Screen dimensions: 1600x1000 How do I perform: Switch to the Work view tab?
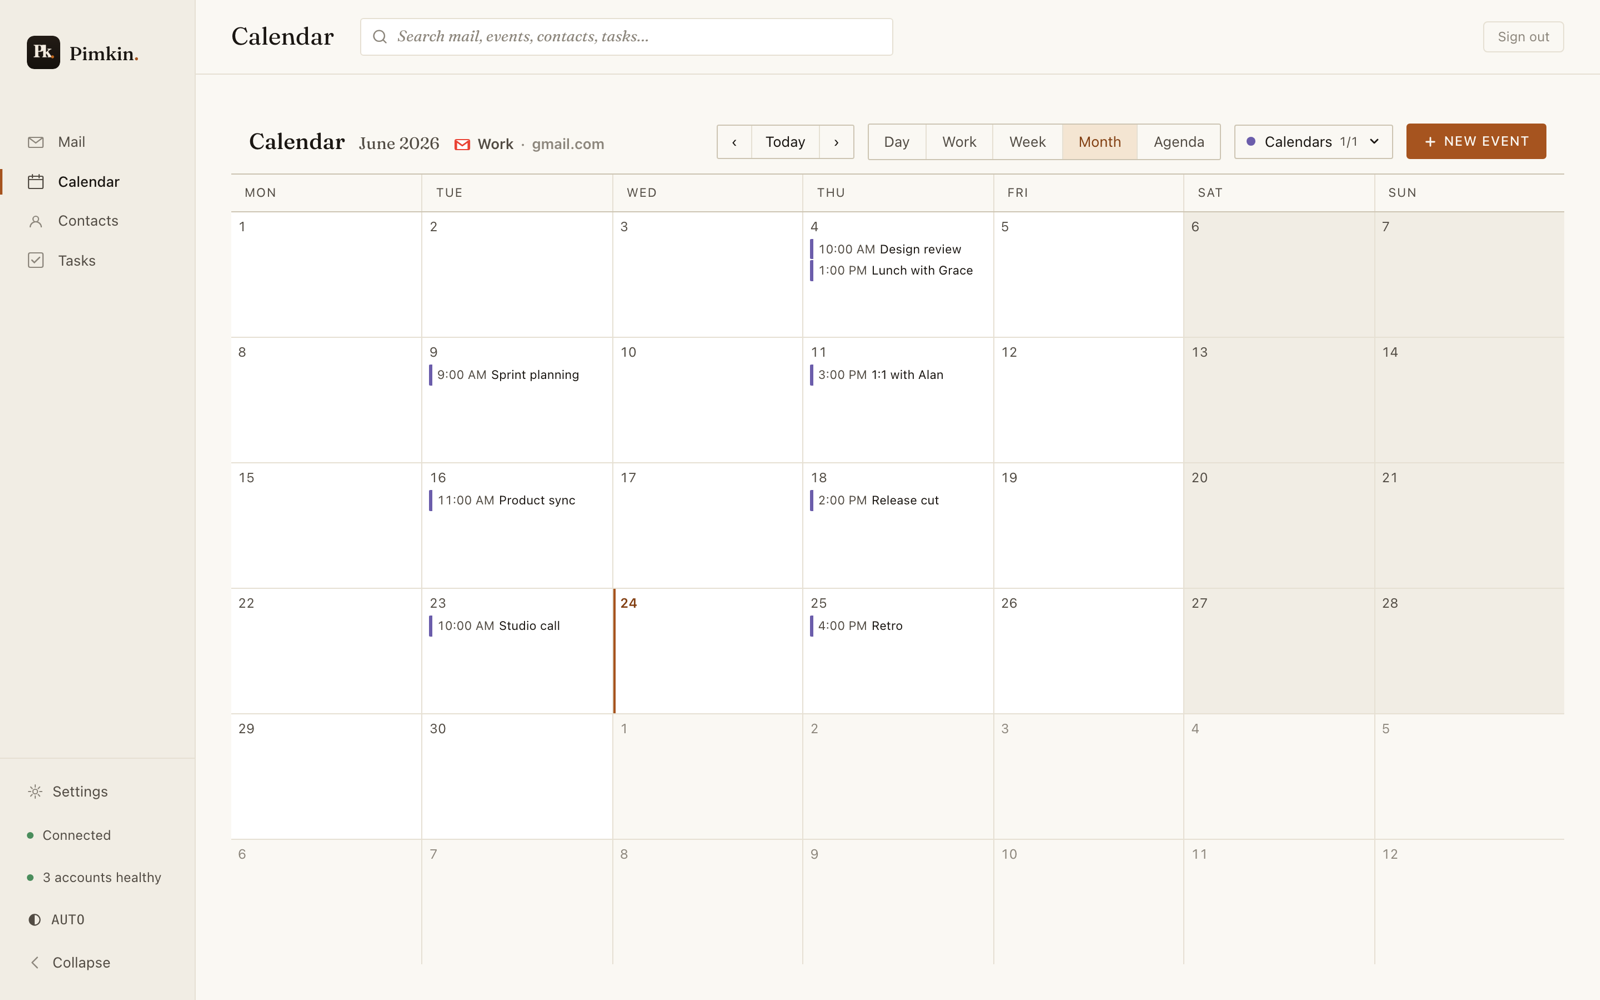click(959, 142)
